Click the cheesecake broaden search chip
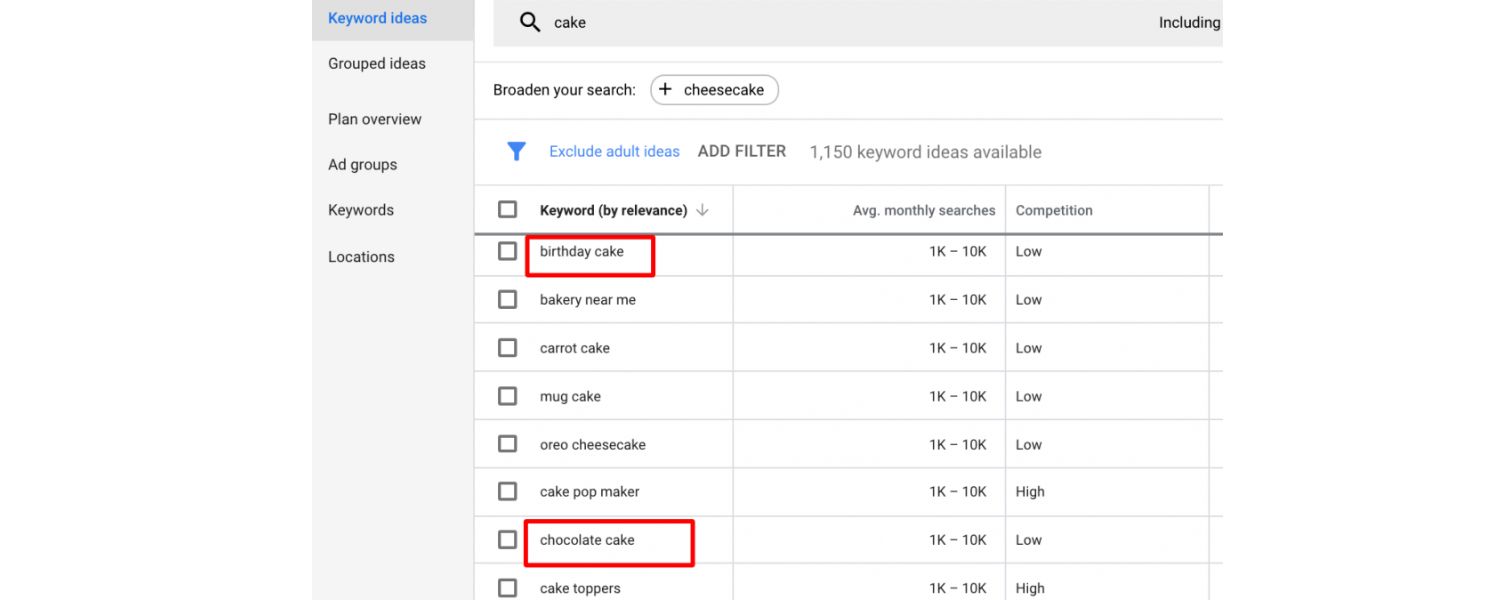 (x=714, y=89)
